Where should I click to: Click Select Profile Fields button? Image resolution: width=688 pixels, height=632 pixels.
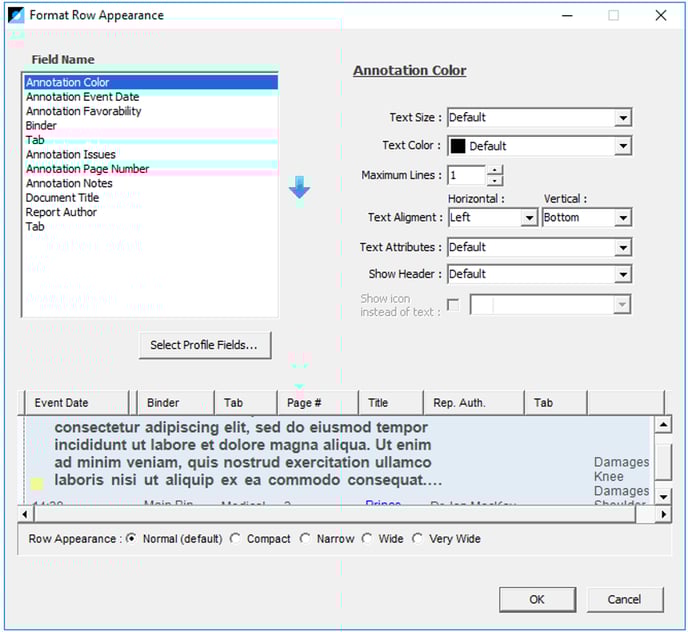pyautogui.click(x=205, y=345)
